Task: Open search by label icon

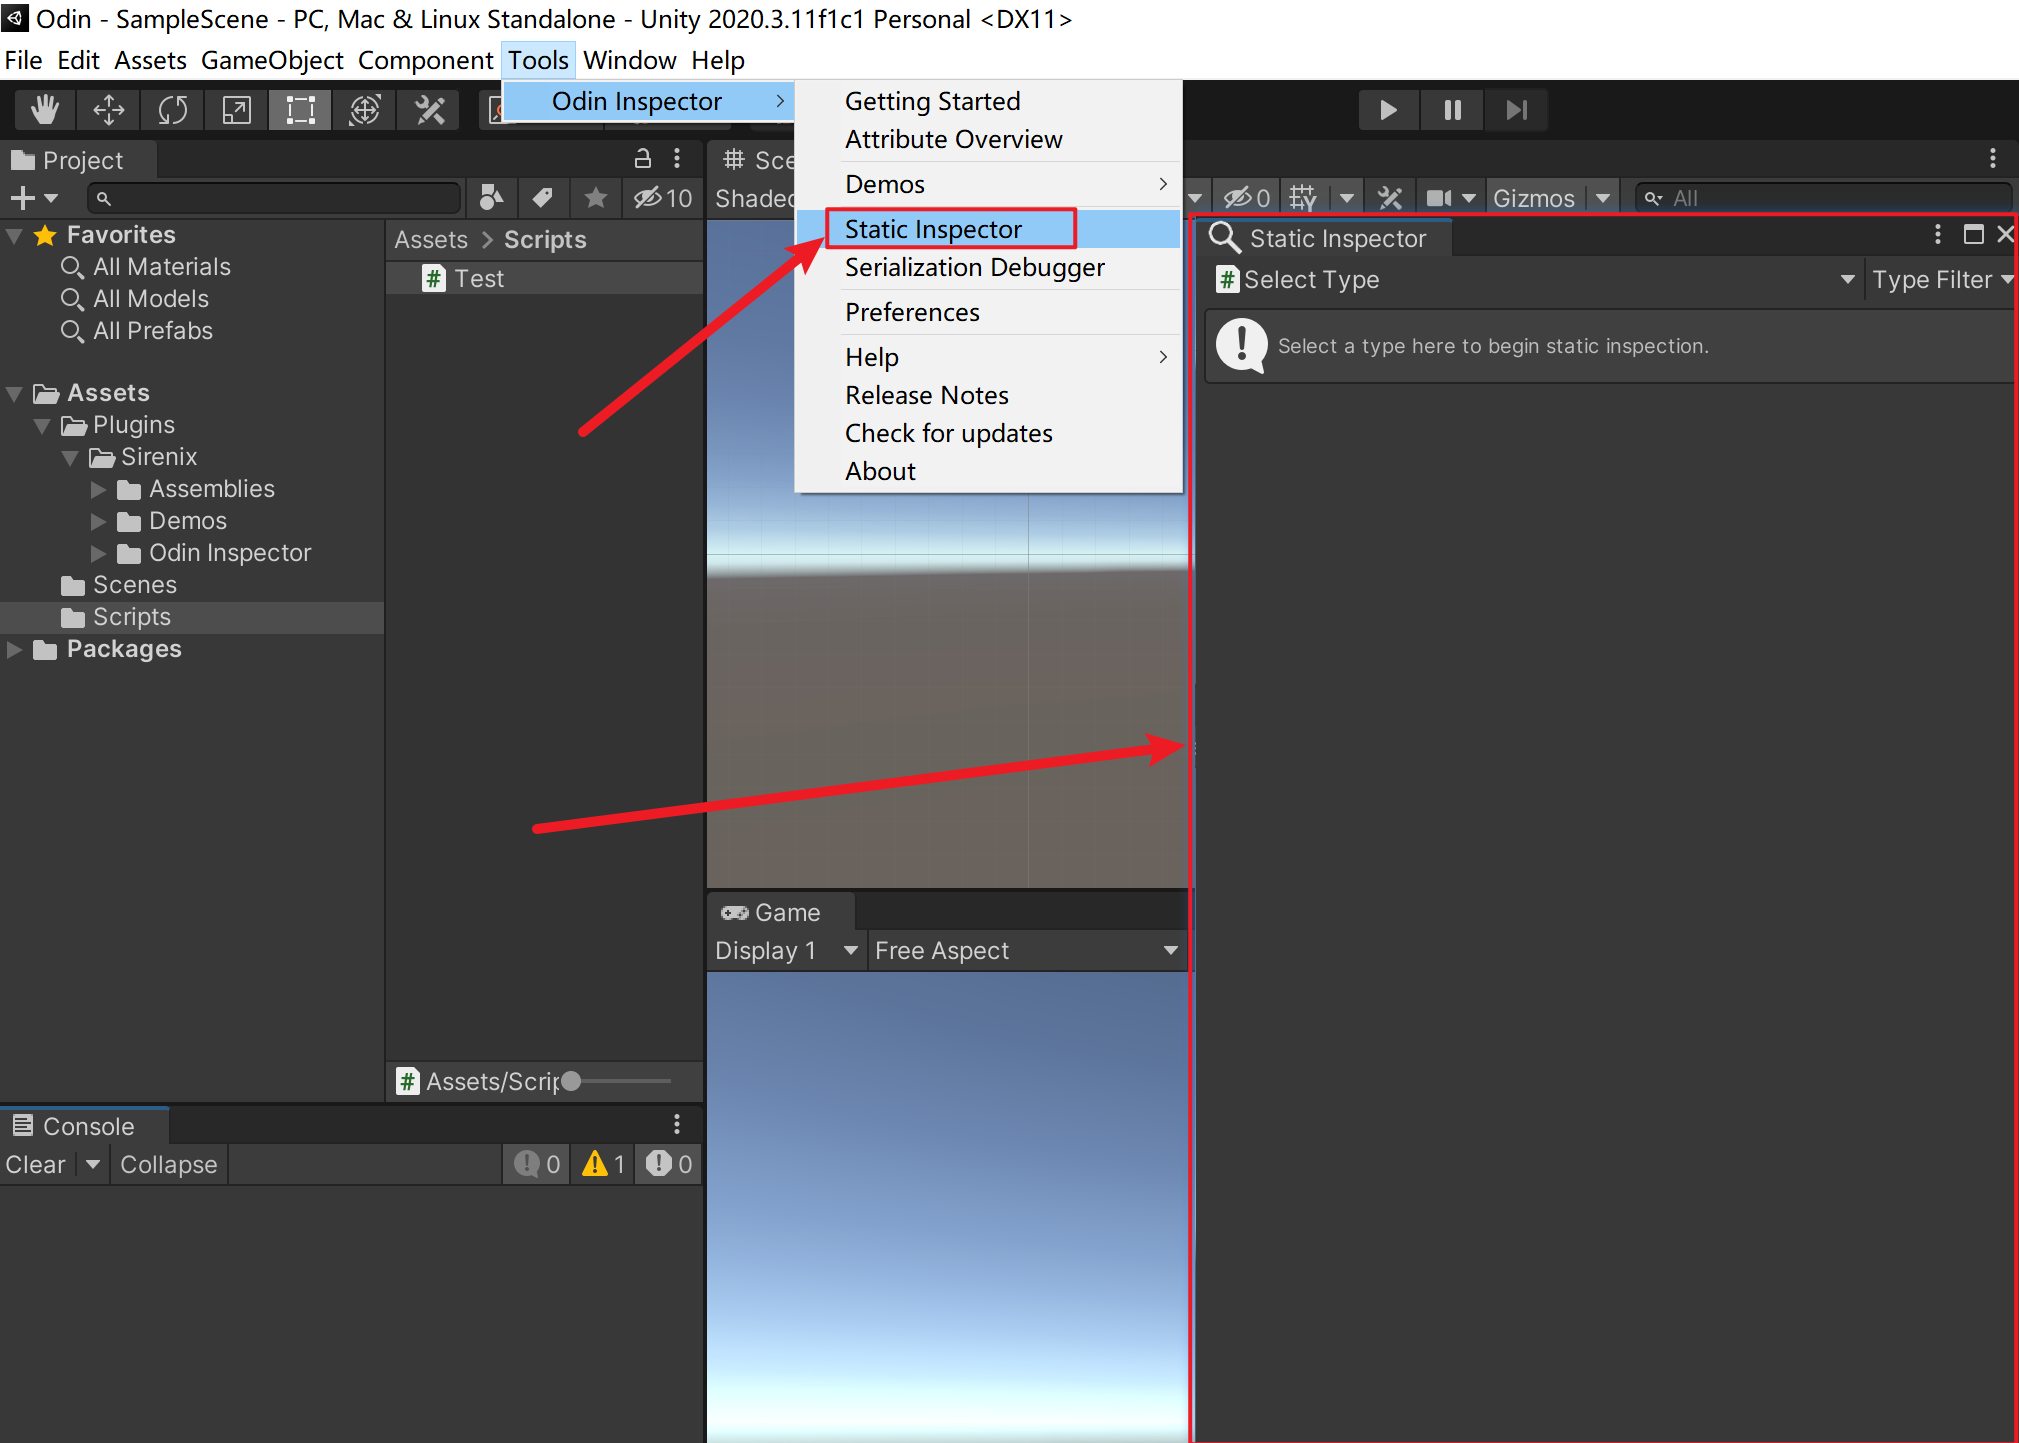Action: coord(543,198)
